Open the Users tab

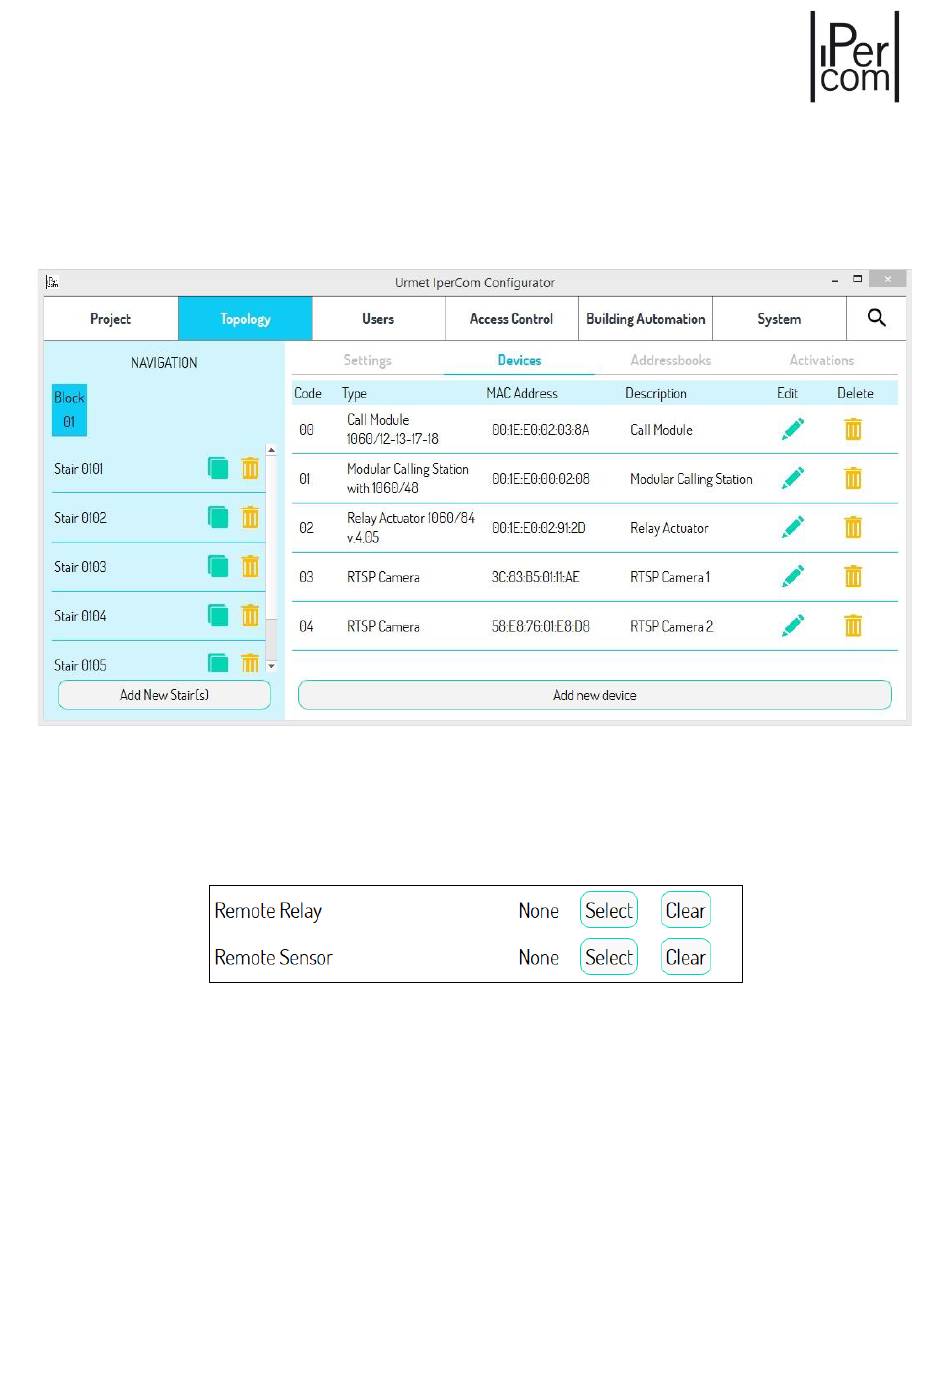click(378, 319)
